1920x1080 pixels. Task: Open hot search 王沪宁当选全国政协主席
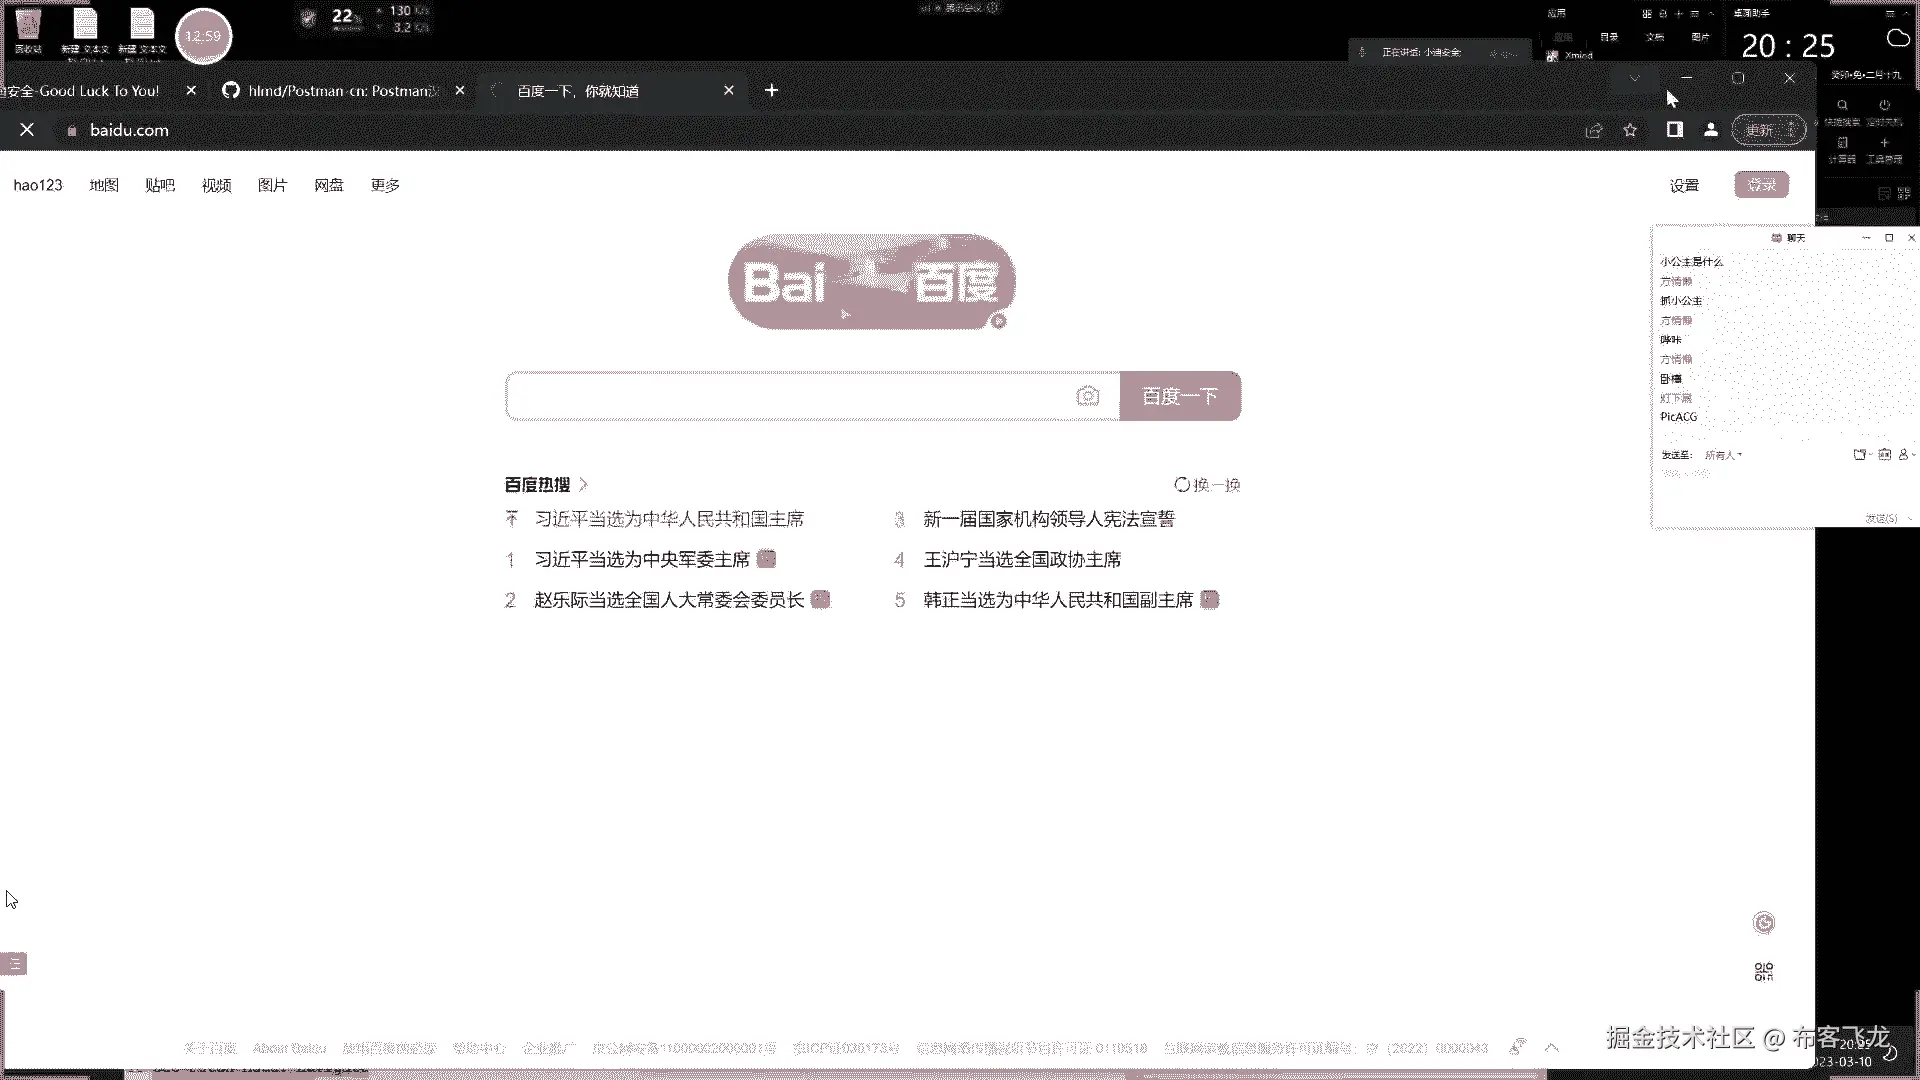coord(1022,560)
